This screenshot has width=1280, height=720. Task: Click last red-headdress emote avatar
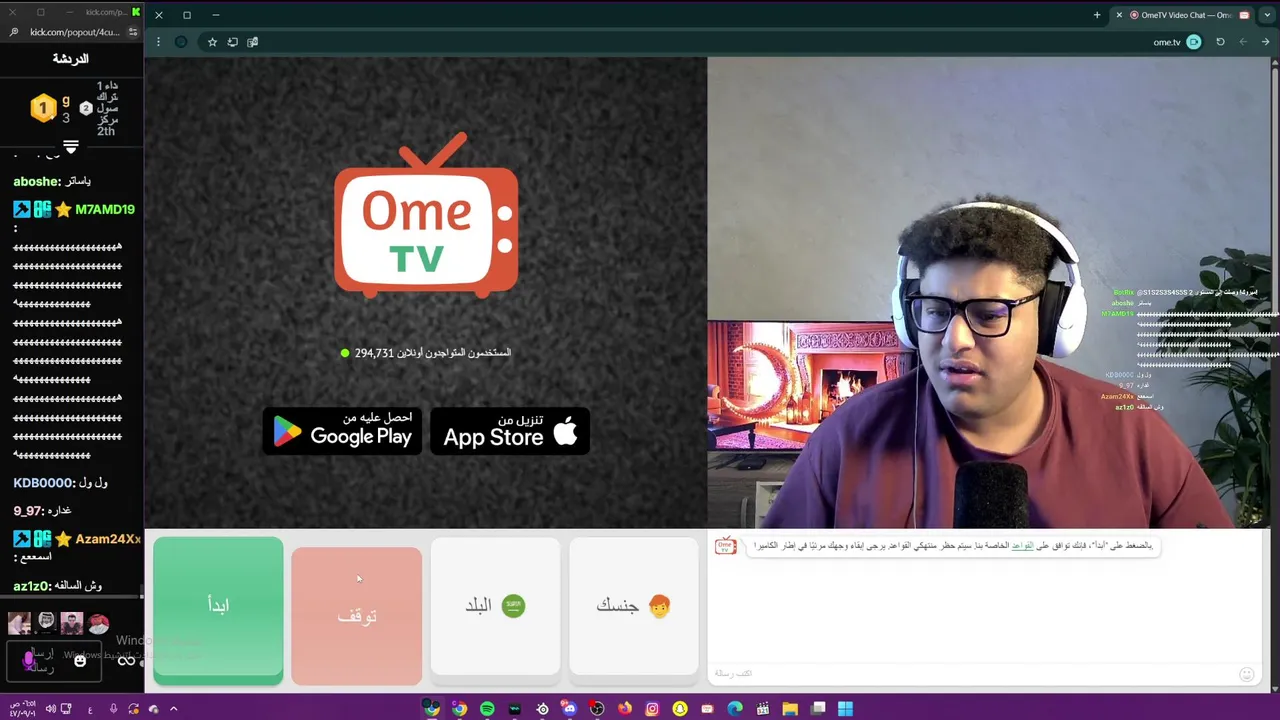pos(97,623)
